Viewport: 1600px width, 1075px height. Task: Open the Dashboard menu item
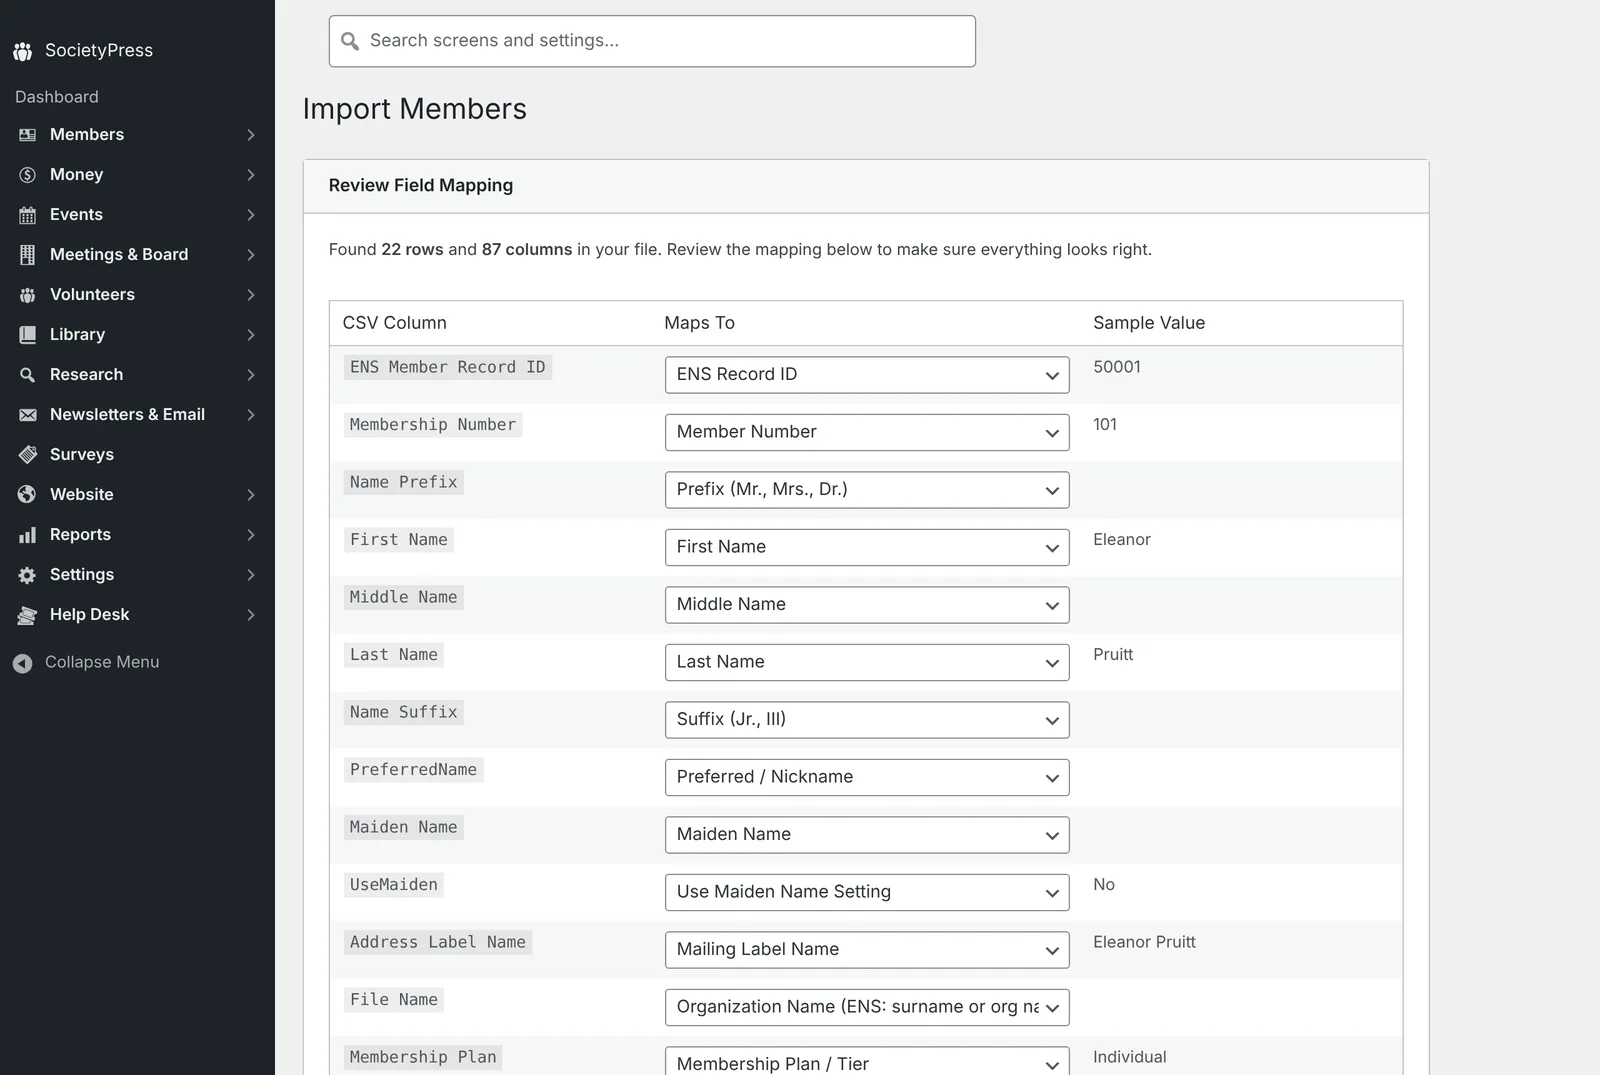point(57,97)
